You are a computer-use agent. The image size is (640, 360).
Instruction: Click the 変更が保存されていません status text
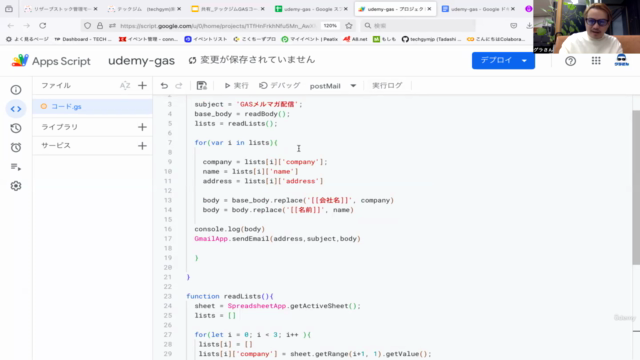click(258, 60)
